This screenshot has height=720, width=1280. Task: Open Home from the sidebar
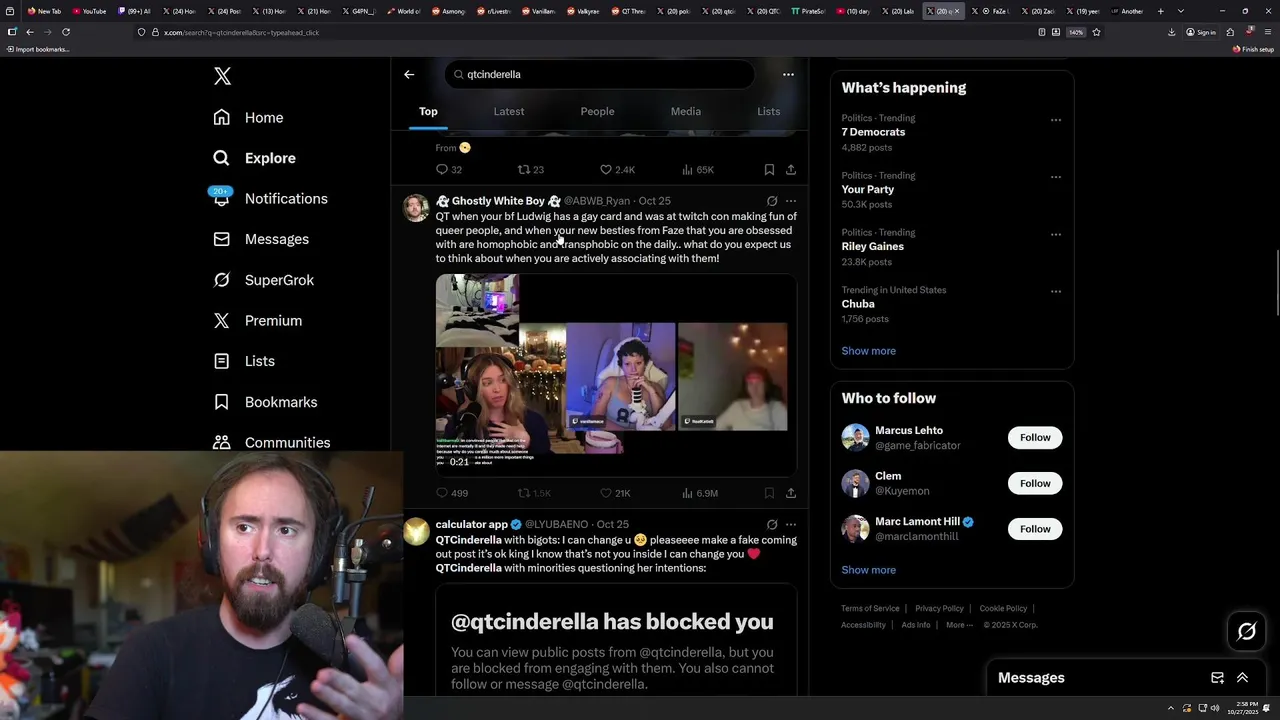pos(248,117)
